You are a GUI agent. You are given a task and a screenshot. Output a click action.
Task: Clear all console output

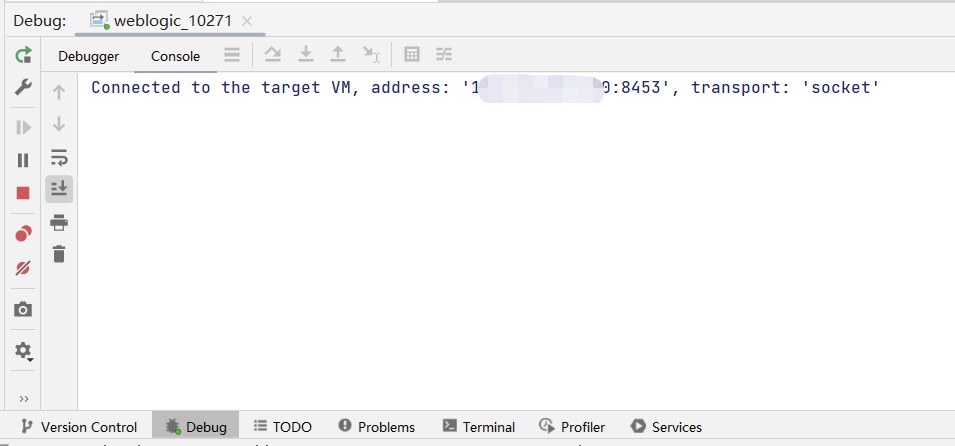tap(58, 253)
